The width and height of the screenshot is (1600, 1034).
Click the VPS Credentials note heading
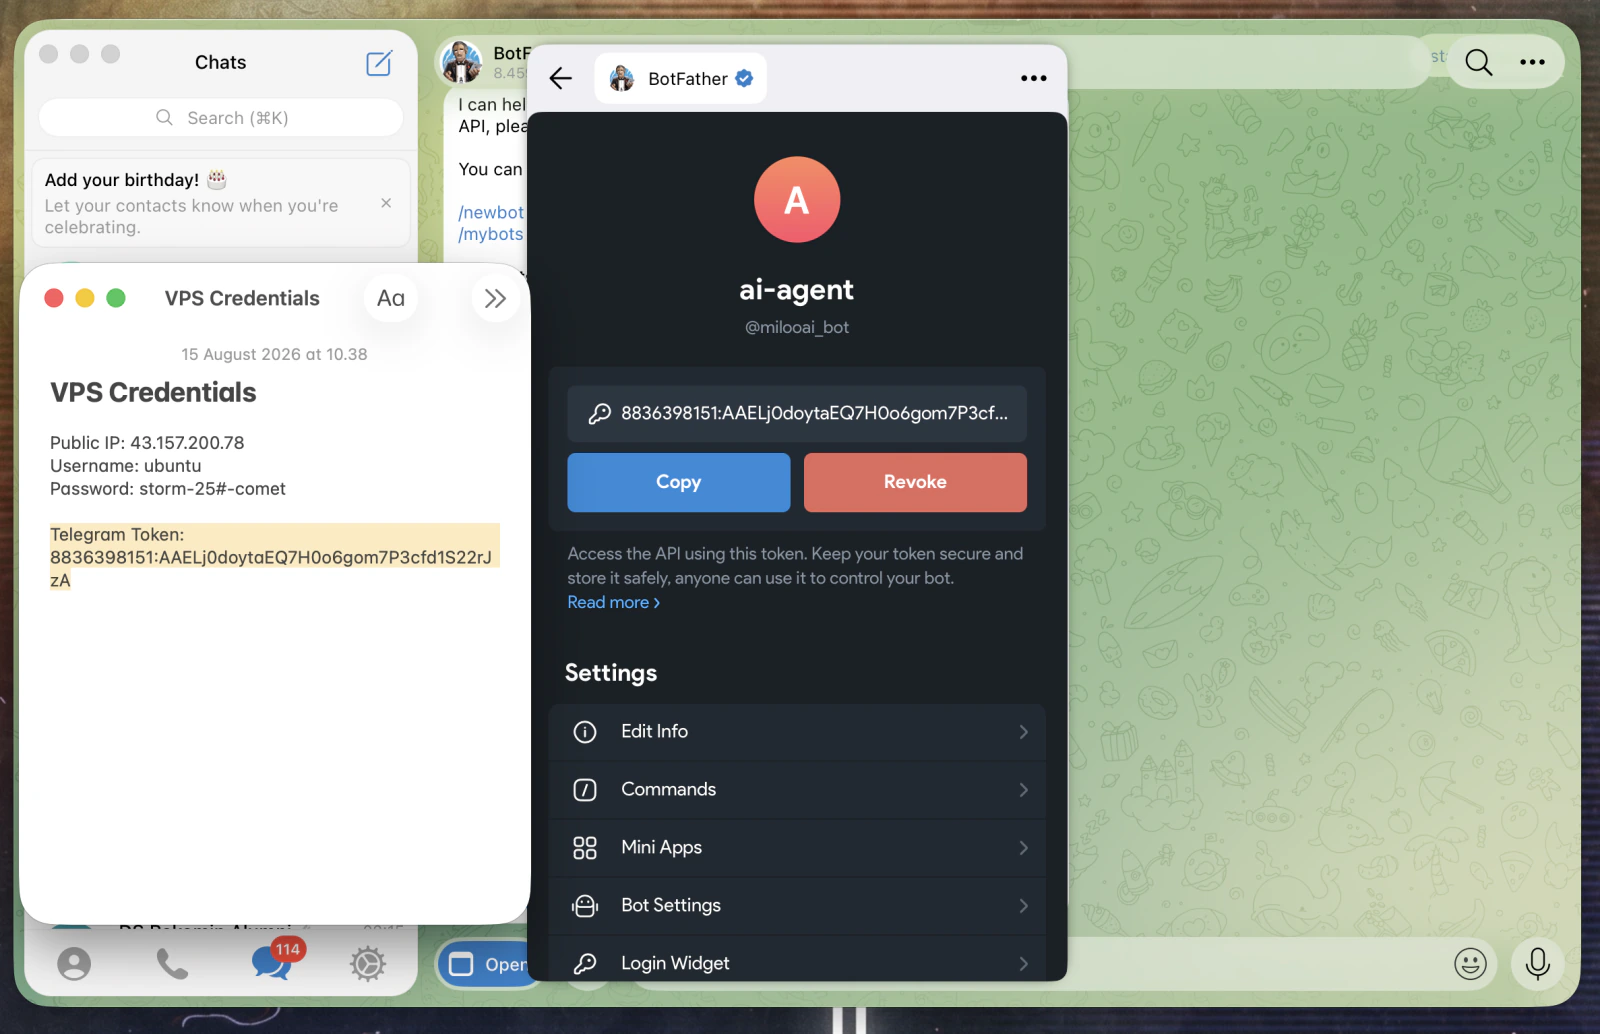[153, 393]
